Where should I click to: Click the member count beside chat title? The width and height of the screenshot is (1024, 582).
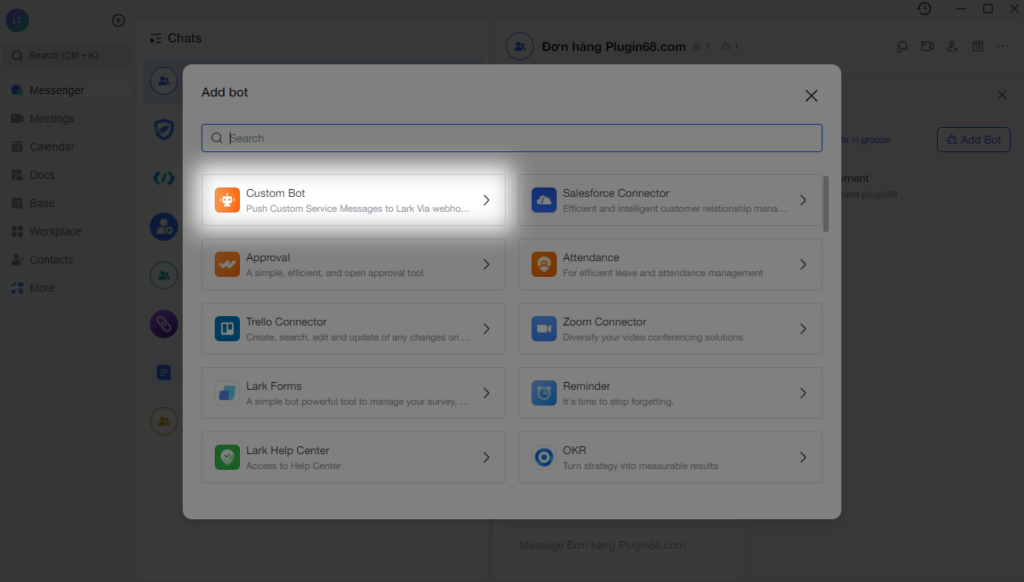(701, 47)
